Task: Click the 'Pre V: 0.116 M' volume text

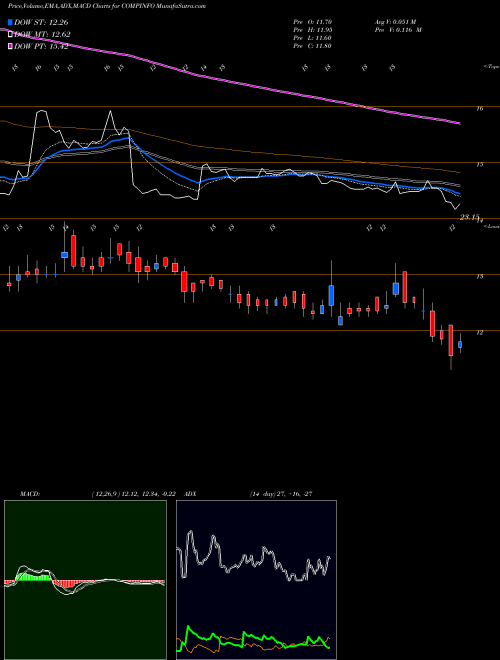Action: 397,30
